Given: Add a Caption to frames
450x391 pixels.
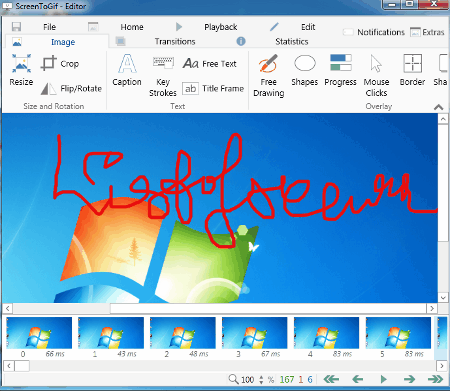Looking at the screenshot, I should pyautogui.click(x=127, y=70).
